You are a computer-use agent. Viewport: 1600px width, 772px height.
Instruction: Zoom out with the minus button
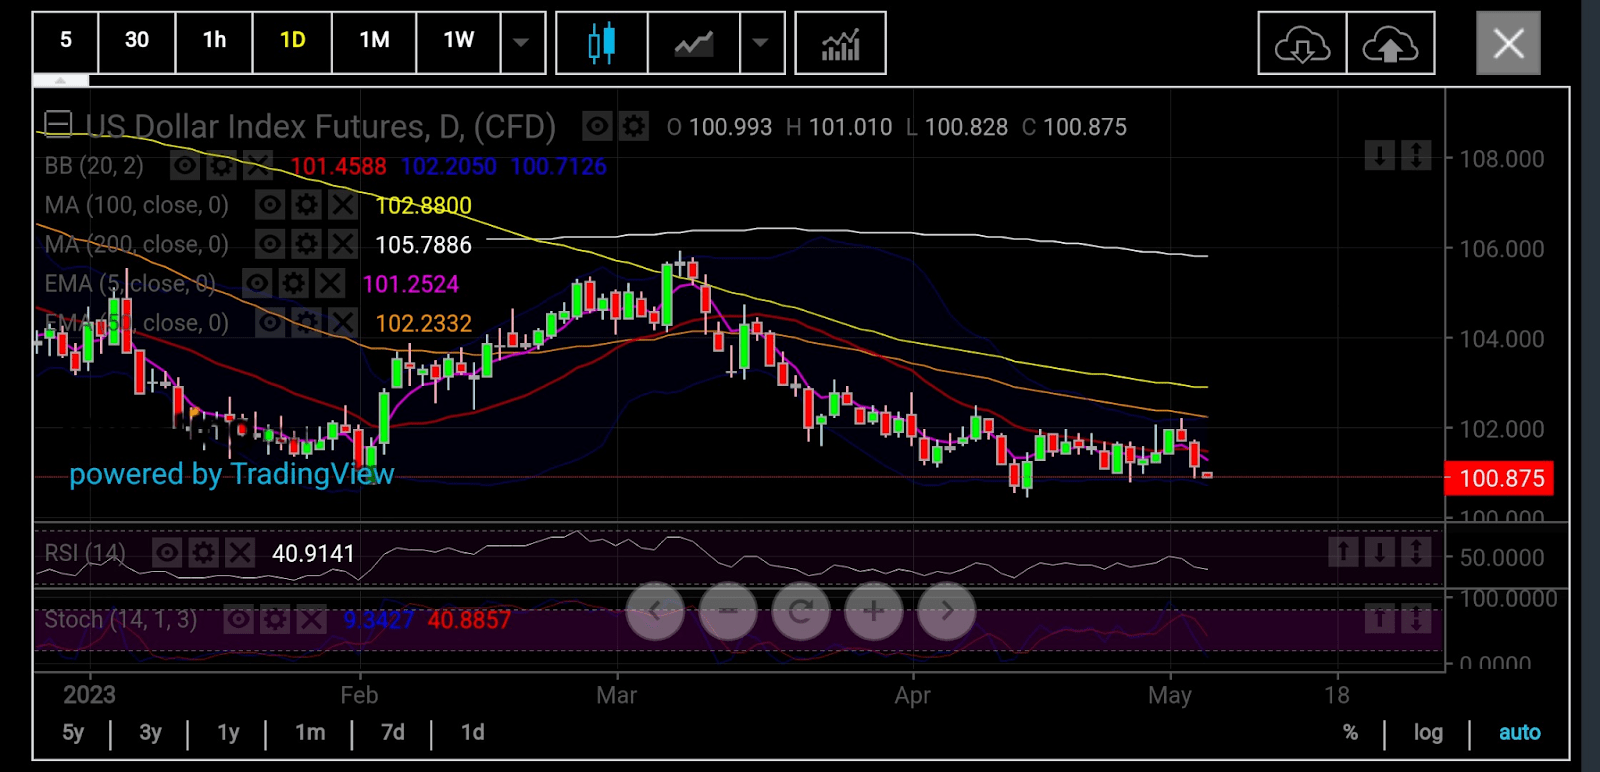(x=728, y=611)
